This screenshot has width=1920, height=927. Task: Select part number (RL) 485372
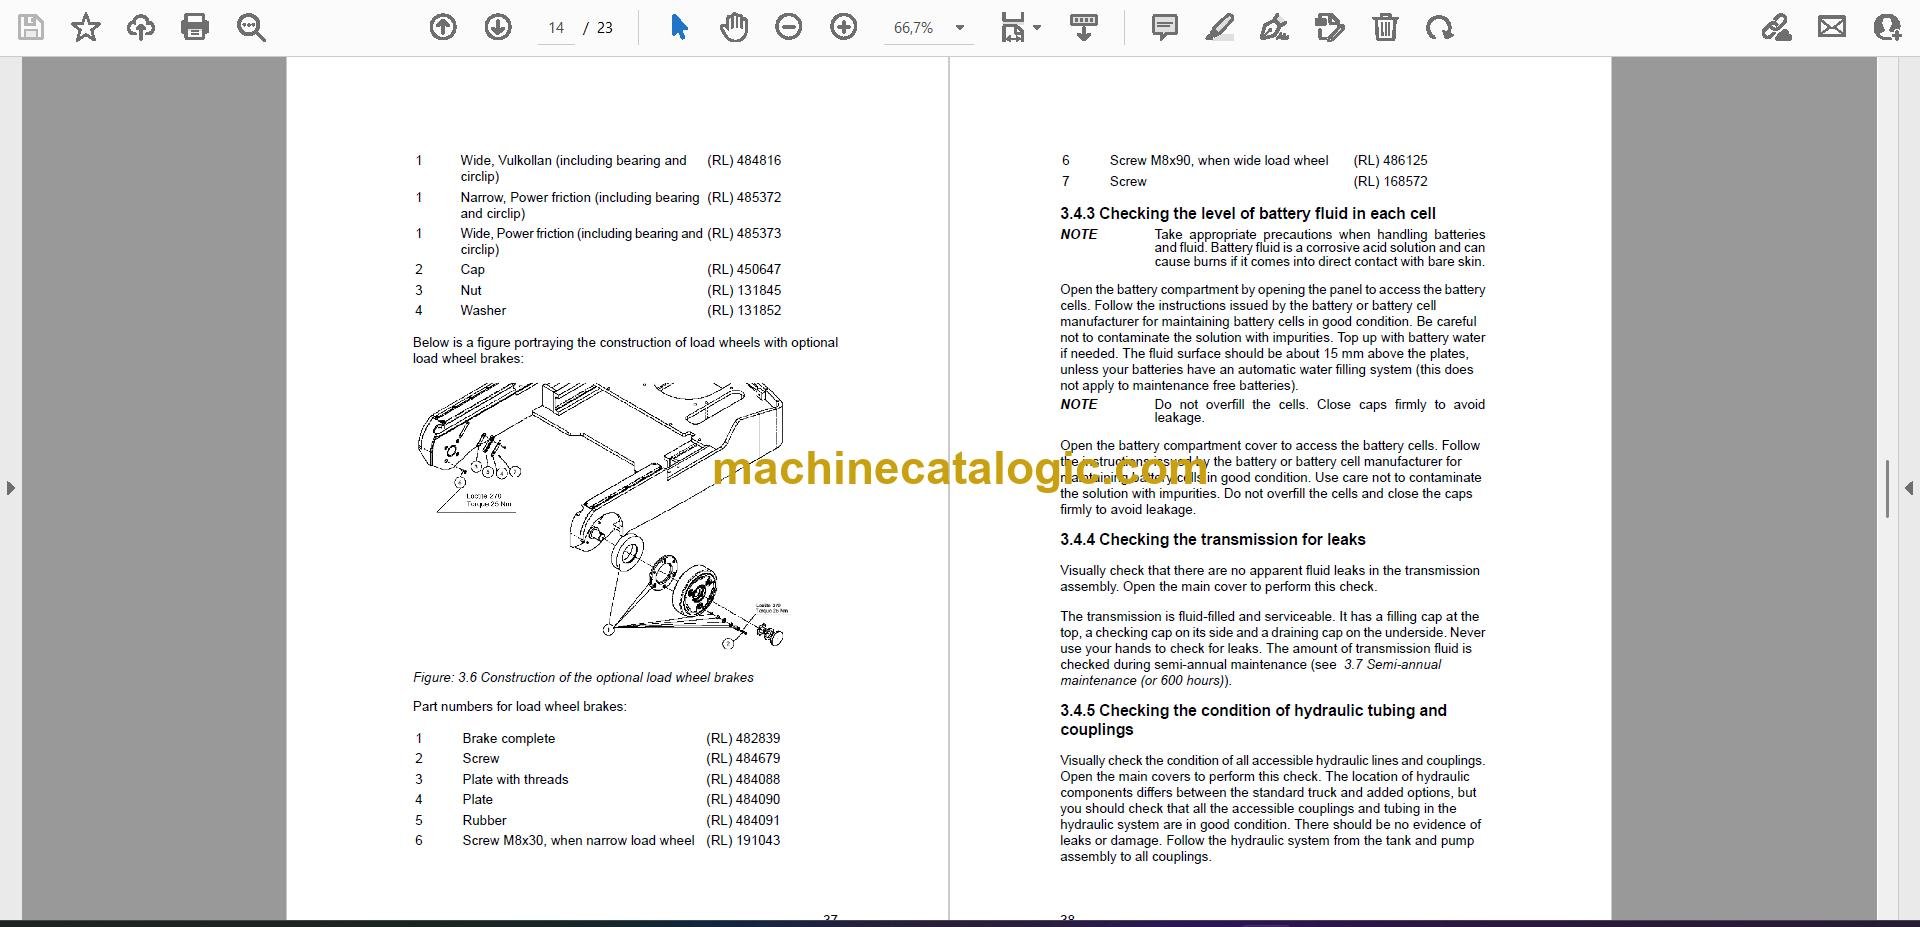[x=744, y=197]
